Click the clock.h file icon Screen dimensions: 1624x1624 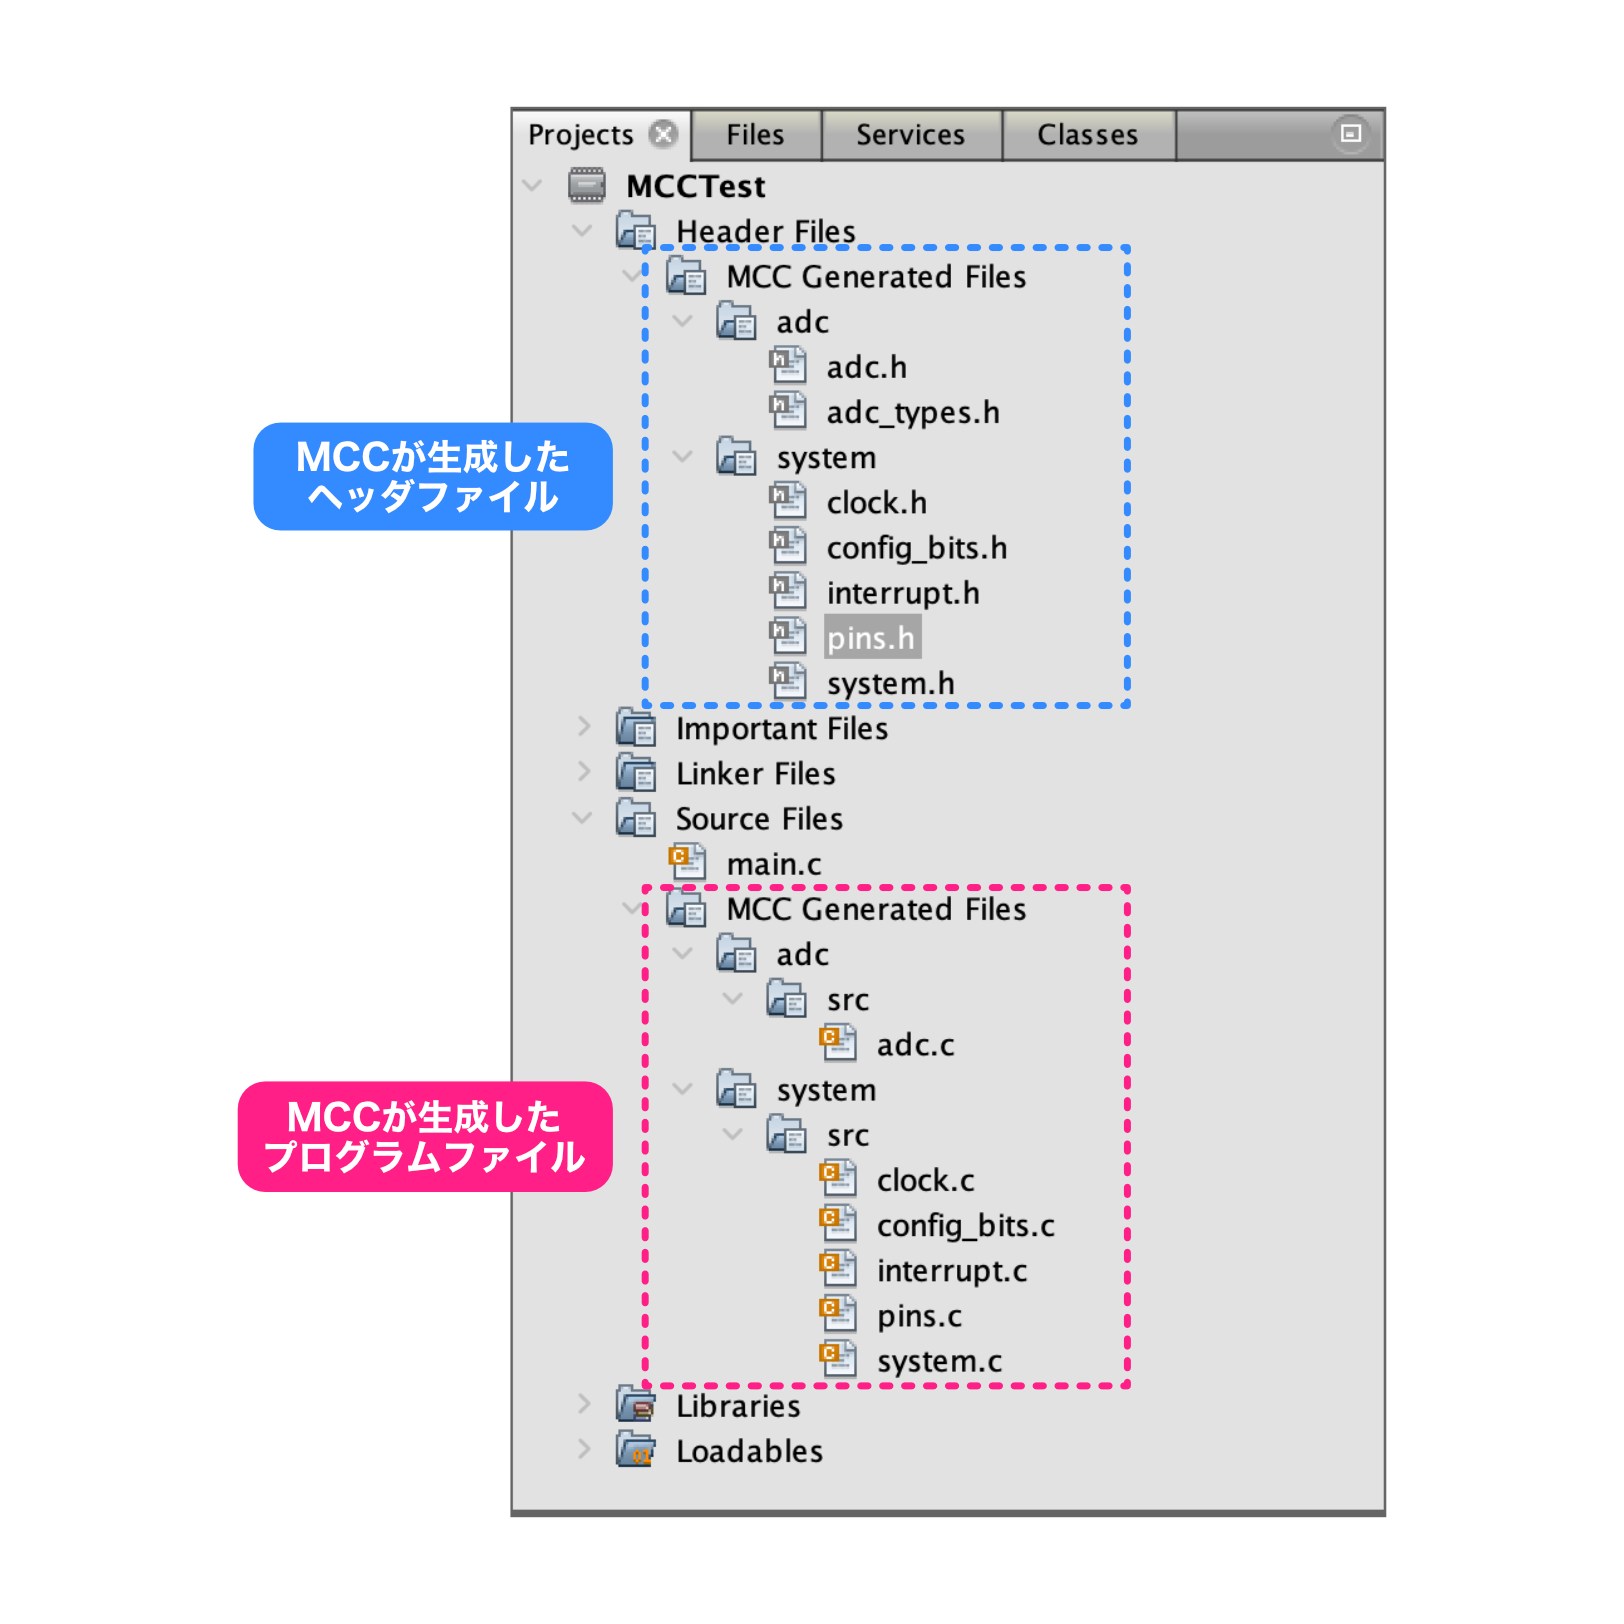click(x=788, y=501)
